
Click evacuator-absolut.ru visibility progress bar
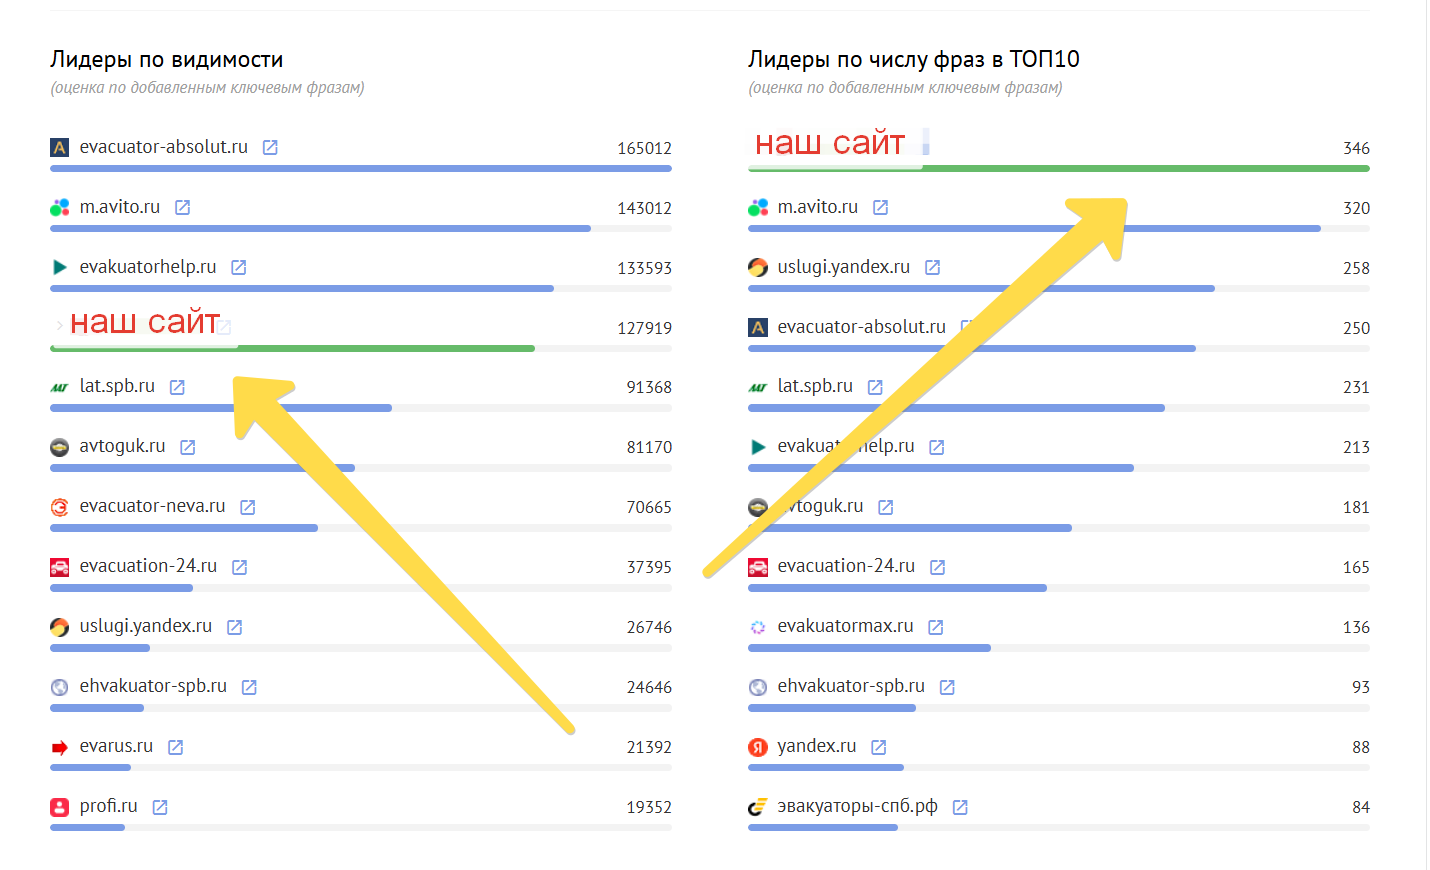pyautogui.click(x=361, y=169)
